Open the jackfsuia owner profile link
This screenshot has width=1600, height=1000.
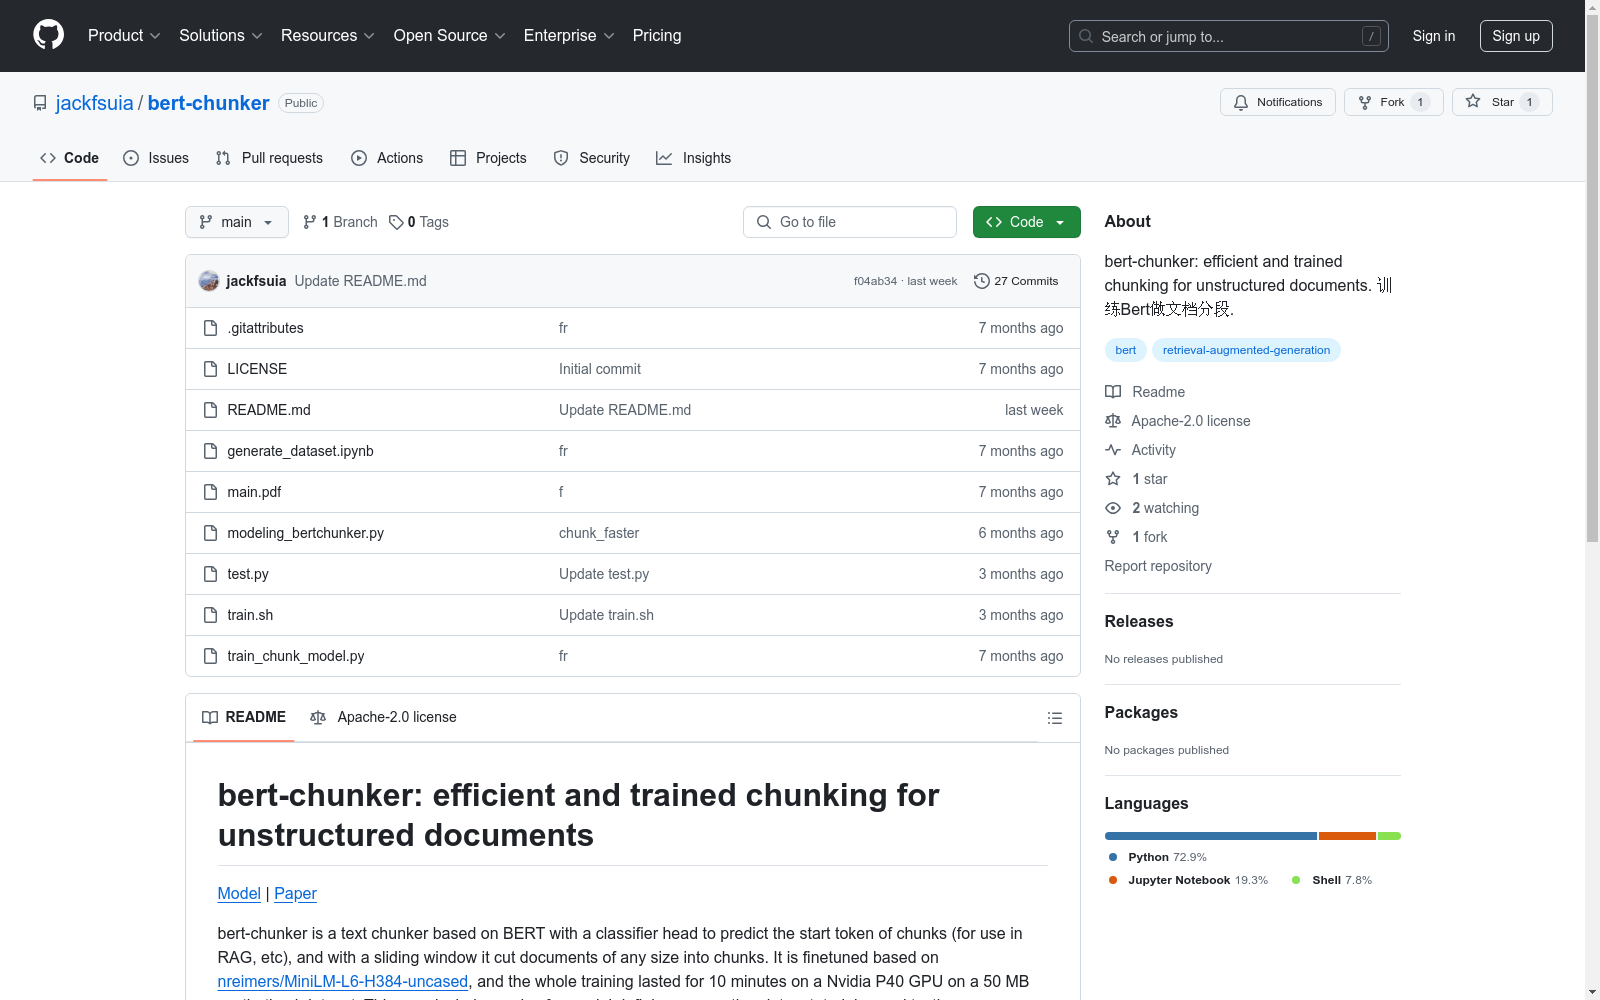pyautogui.click(x=95, y=103)
